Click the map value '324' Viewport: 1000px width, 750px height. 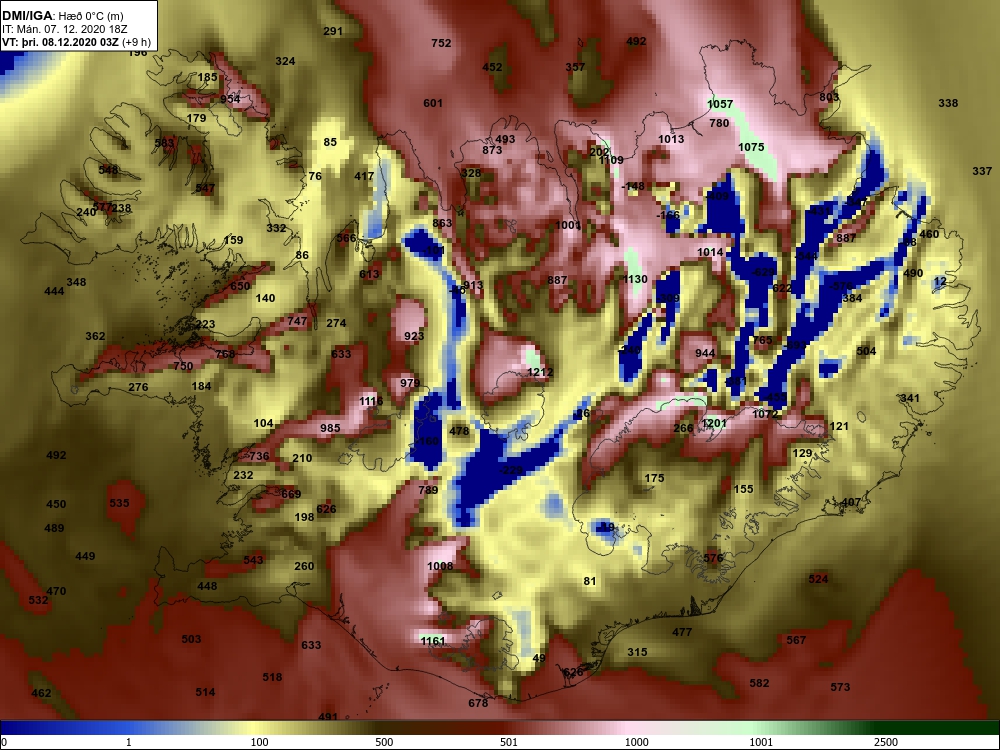(x=285, y=61)
